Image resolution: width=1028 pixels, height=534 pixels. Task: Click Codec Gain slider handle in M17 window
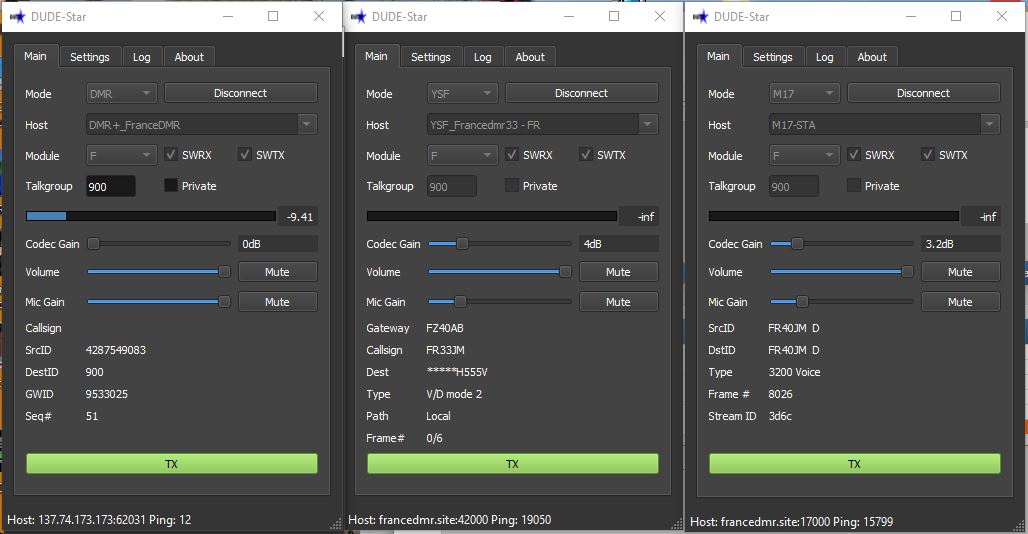(x=797, y=244)
